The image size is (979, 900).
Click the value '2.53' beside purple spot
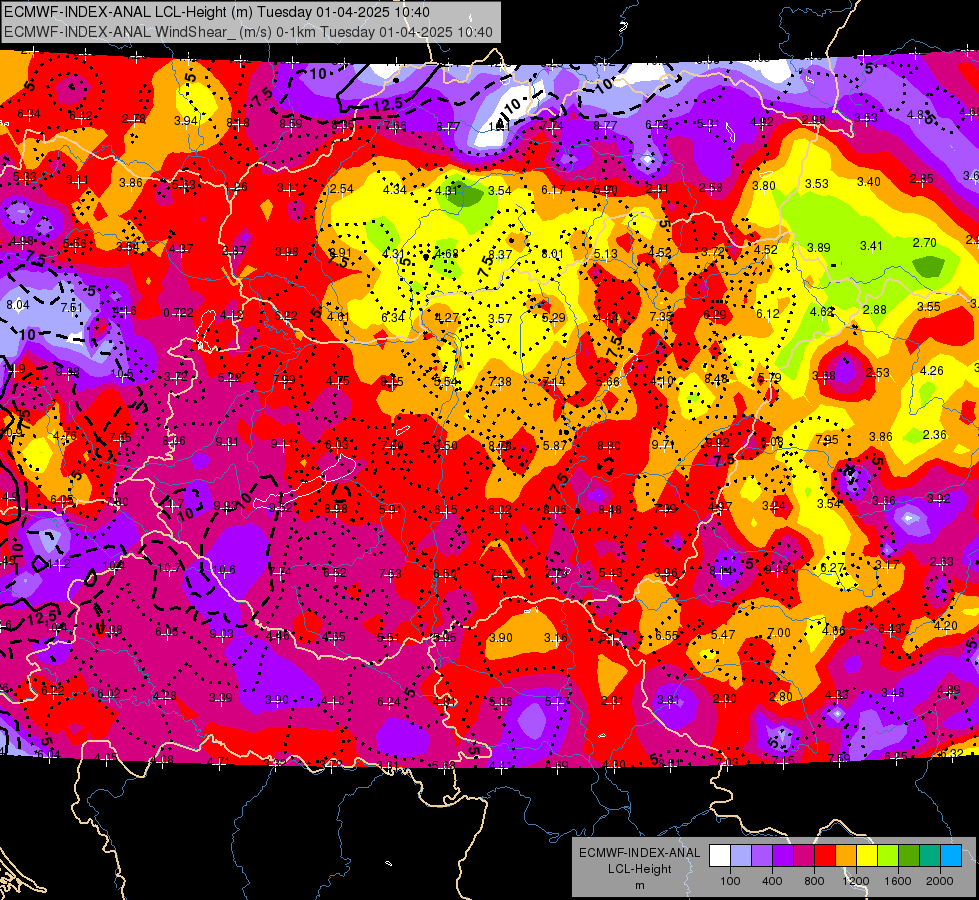[877, 373]
